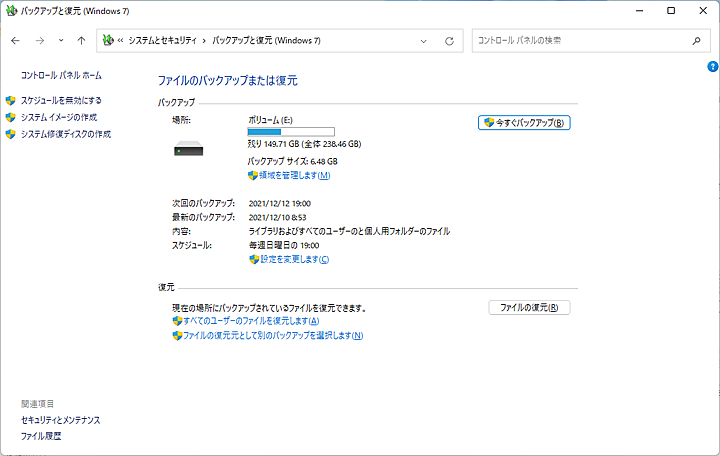This screenshot has width=720, height=456.
Task: Expand the address bar history dropdown
Action: pyautogui.click(x=423, y=41)
